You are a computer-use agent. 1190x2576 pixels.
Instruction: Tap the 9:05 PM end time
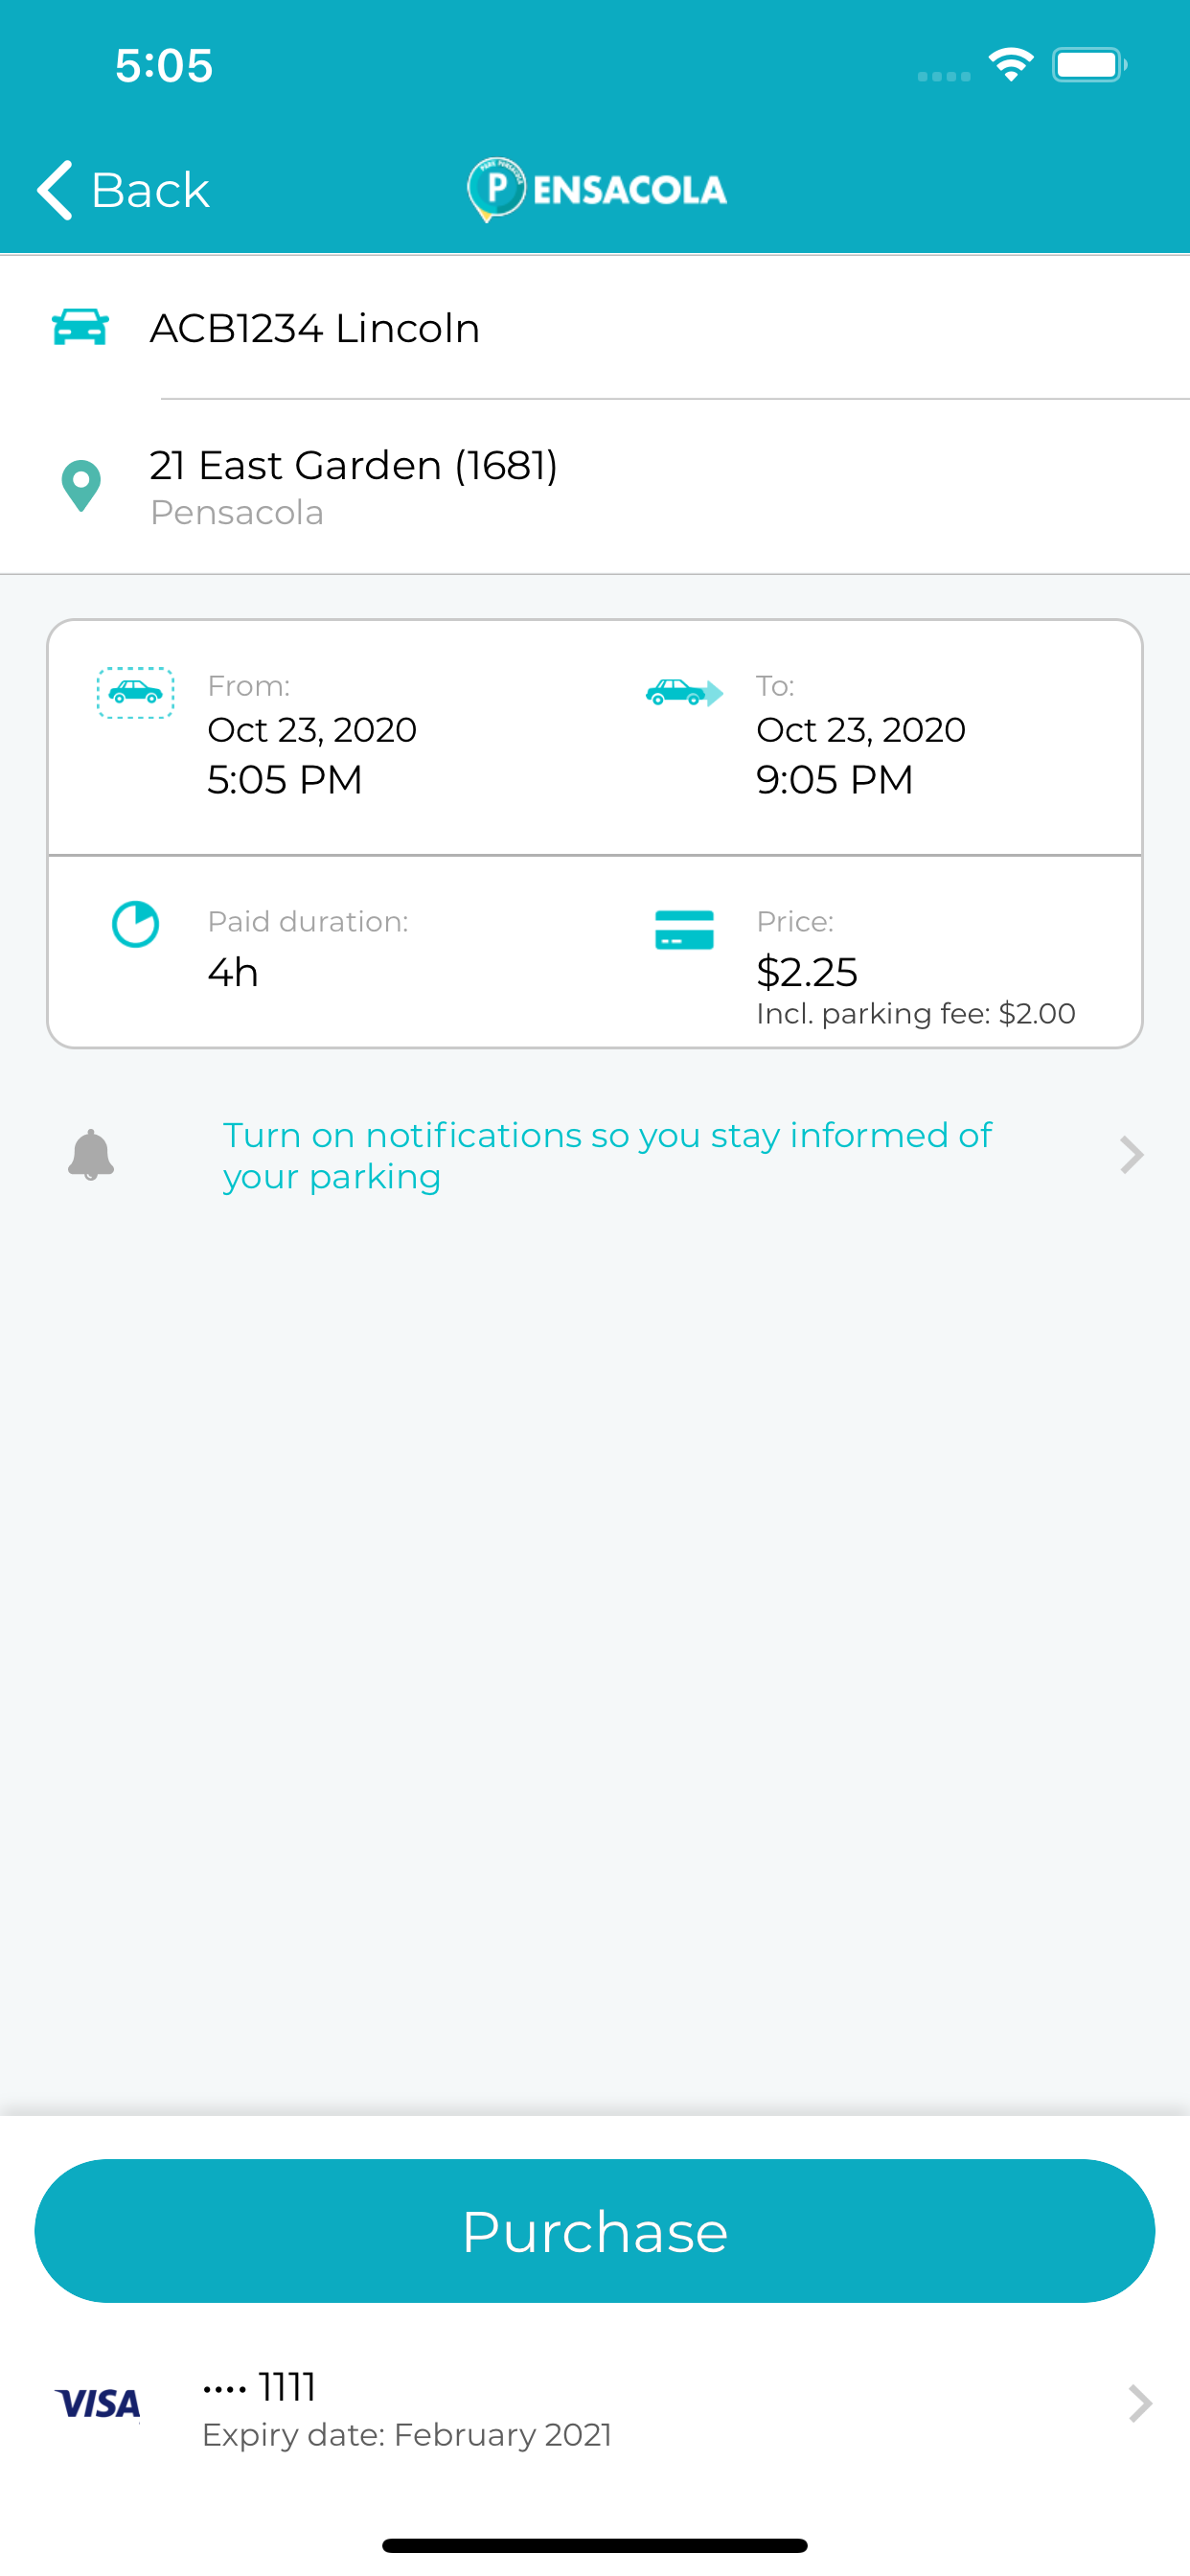[x=835, y=780]
